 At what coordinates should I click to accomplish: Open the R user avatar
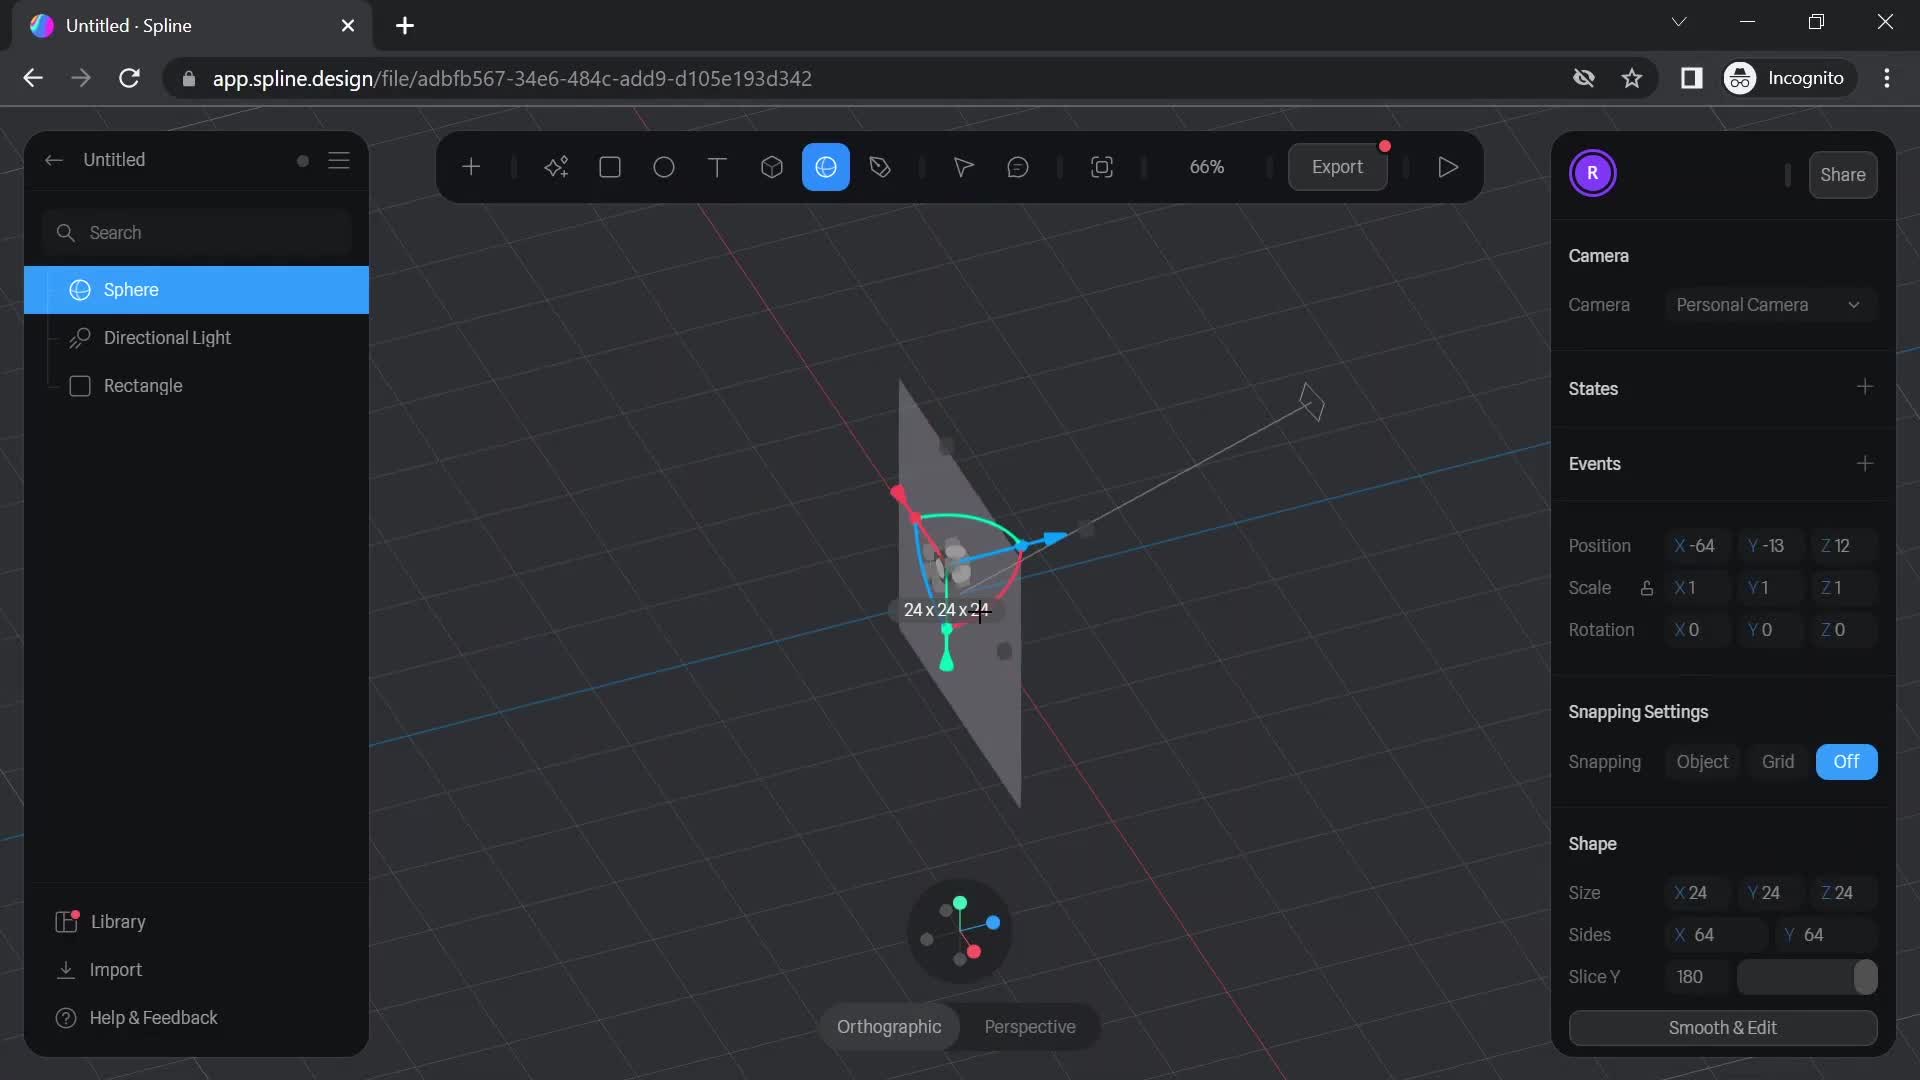point(1593,173)
